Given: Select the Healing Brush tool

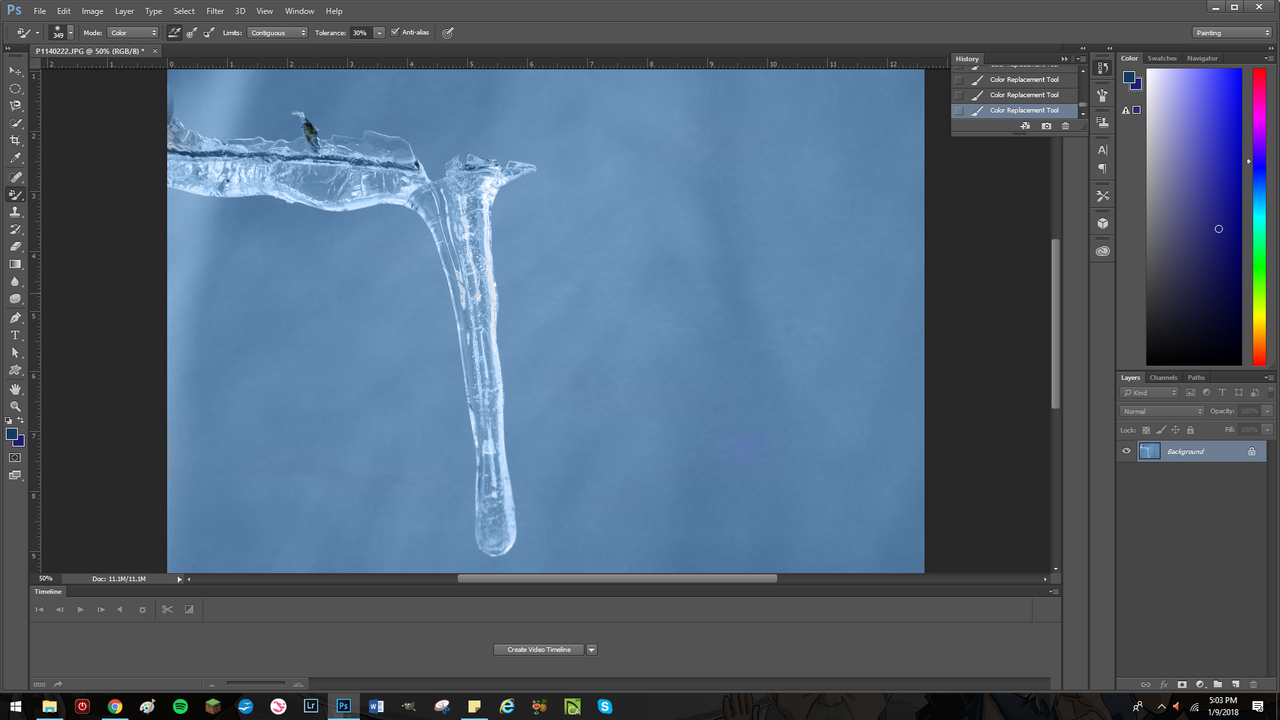Looking at the screenshot, I should click(15, 177).
